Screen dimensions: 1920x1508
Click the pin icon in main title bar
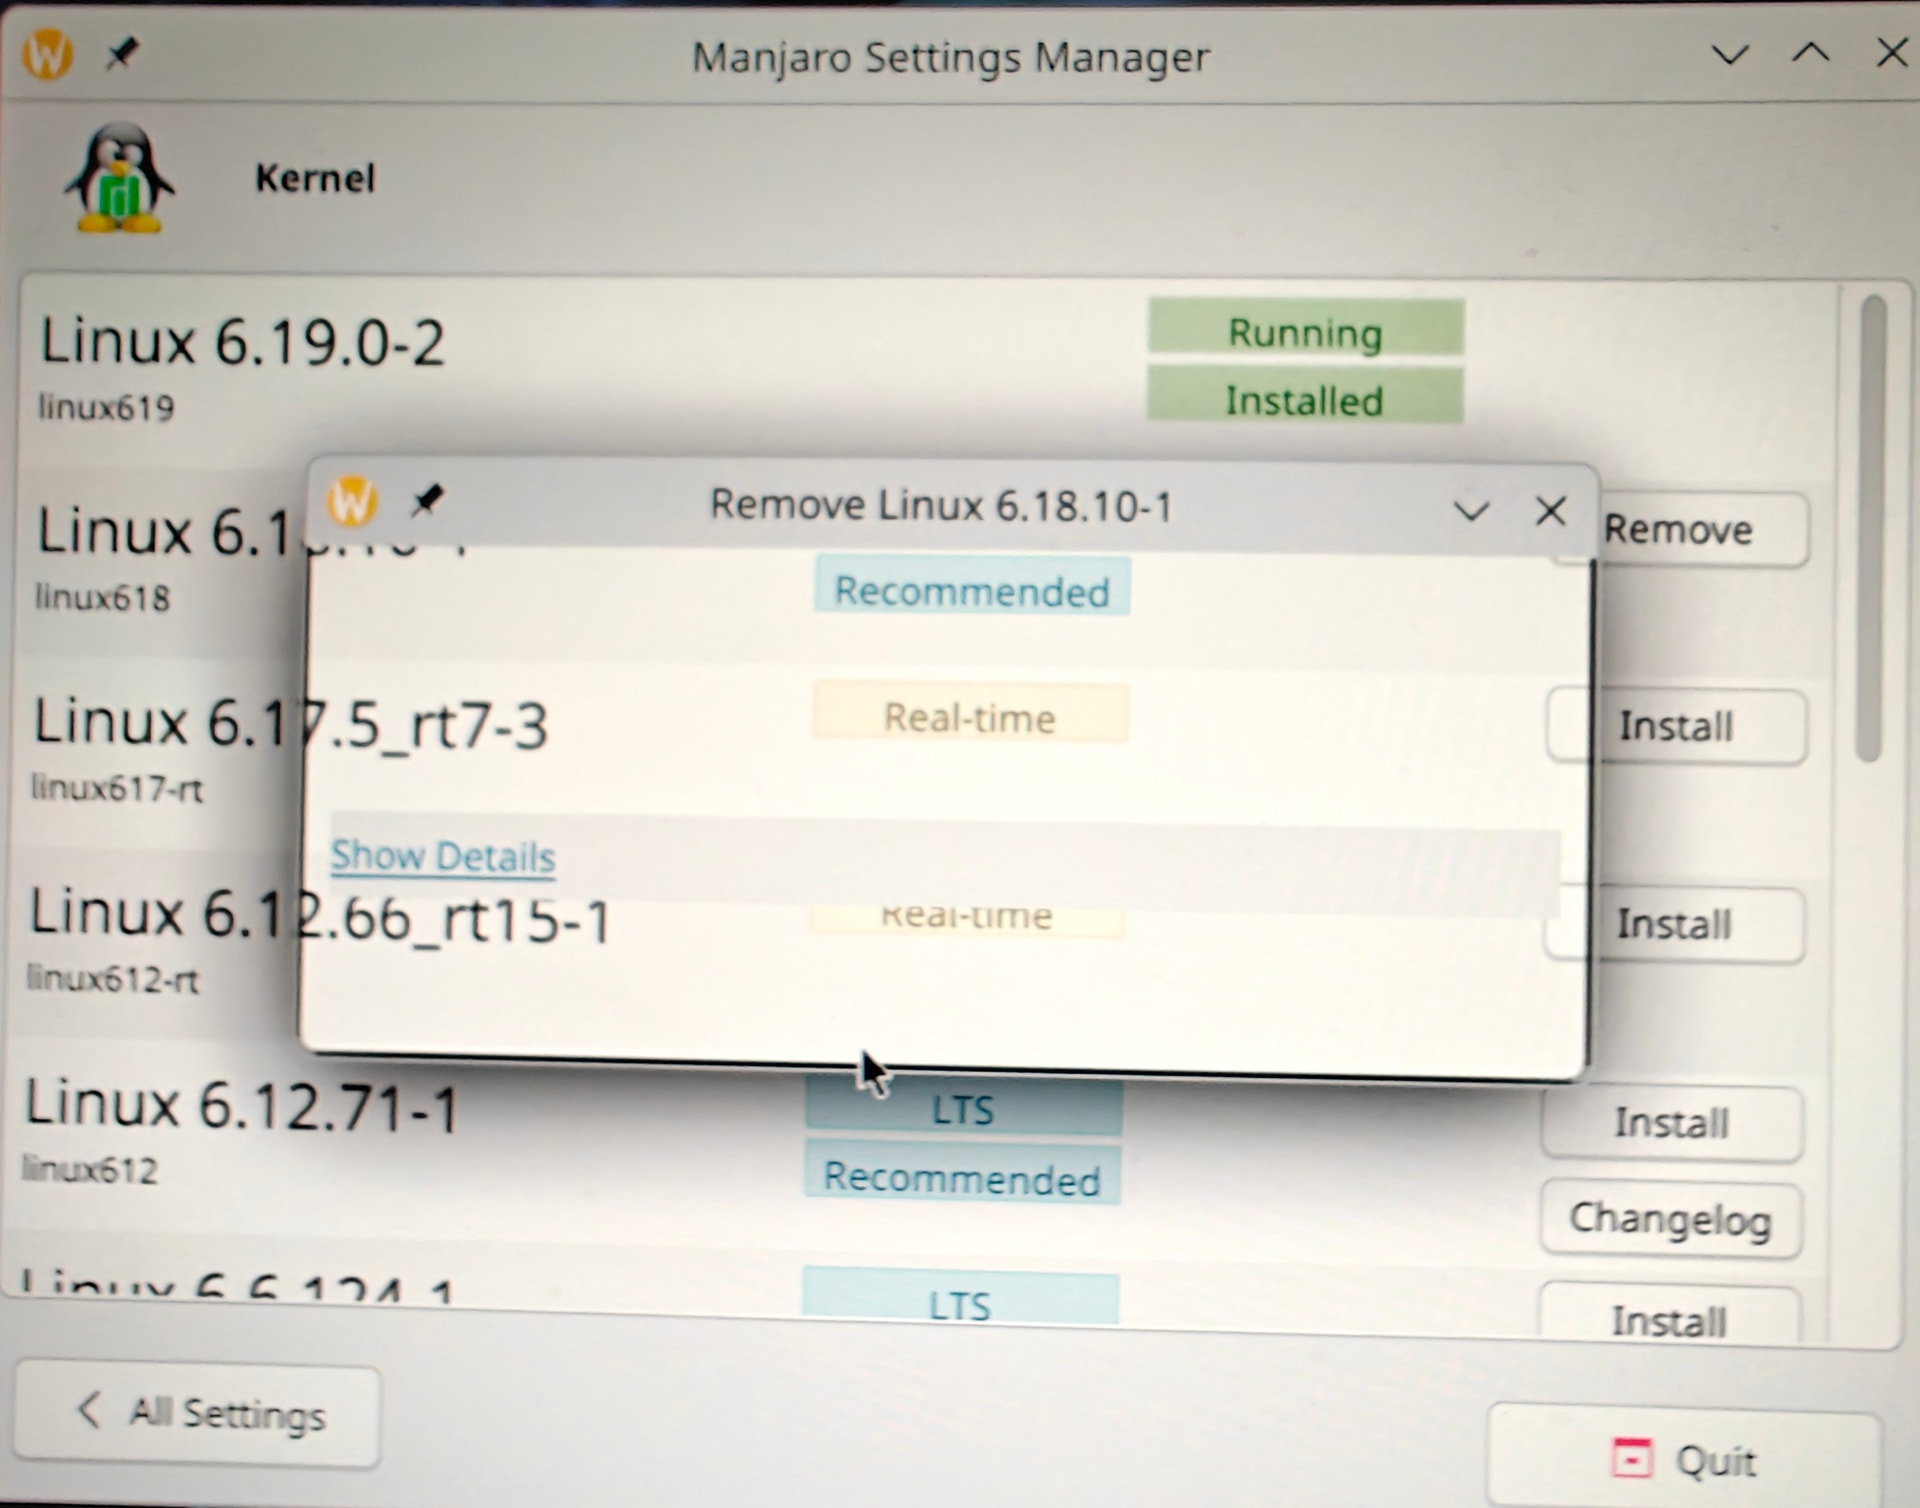[122, 53]
